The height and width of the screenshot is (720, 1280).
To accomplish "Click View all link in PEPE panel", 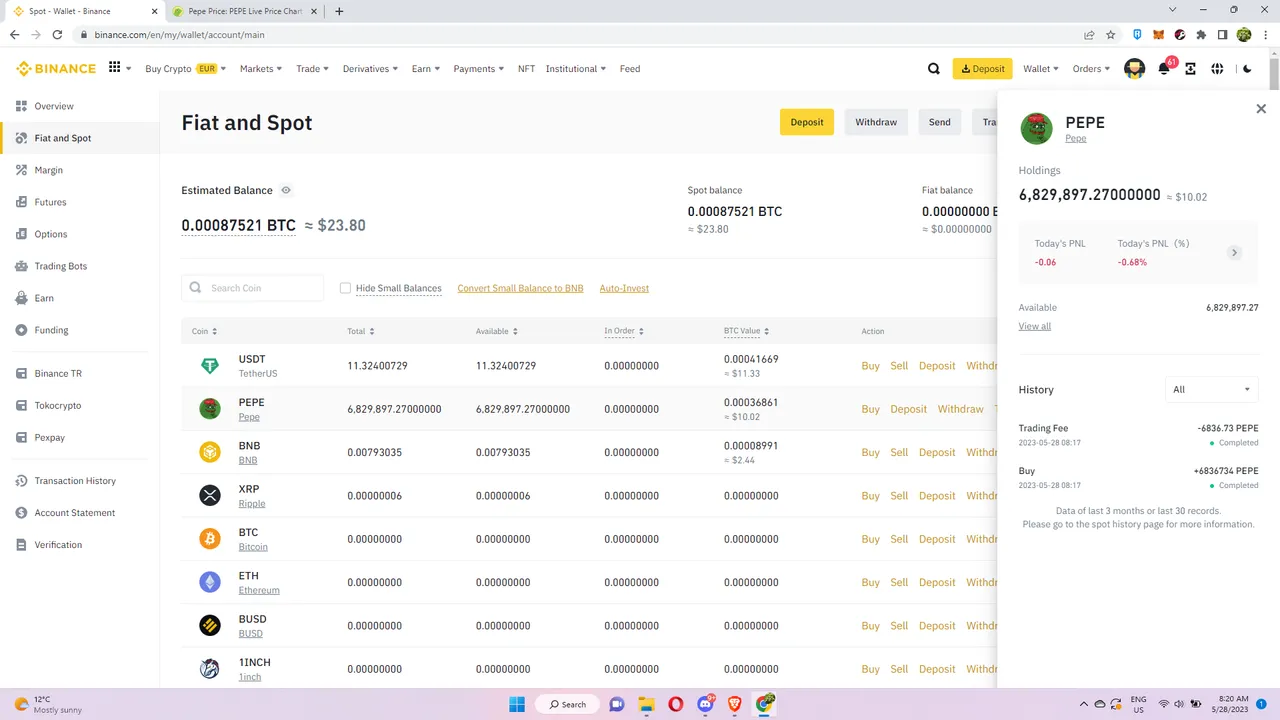I will [x=1034, y=326].
